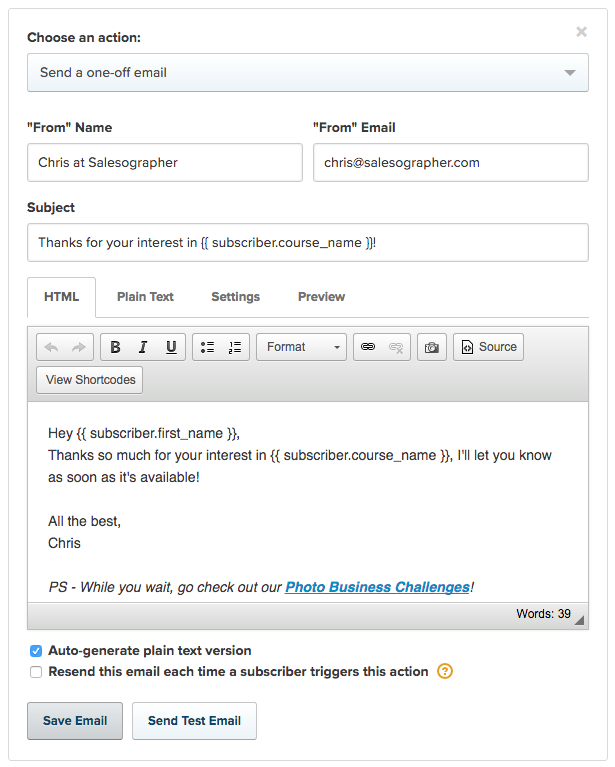This screenshot has height=767, width=615.
Task: Click the redo arrow icon
Action: (79, 347)
